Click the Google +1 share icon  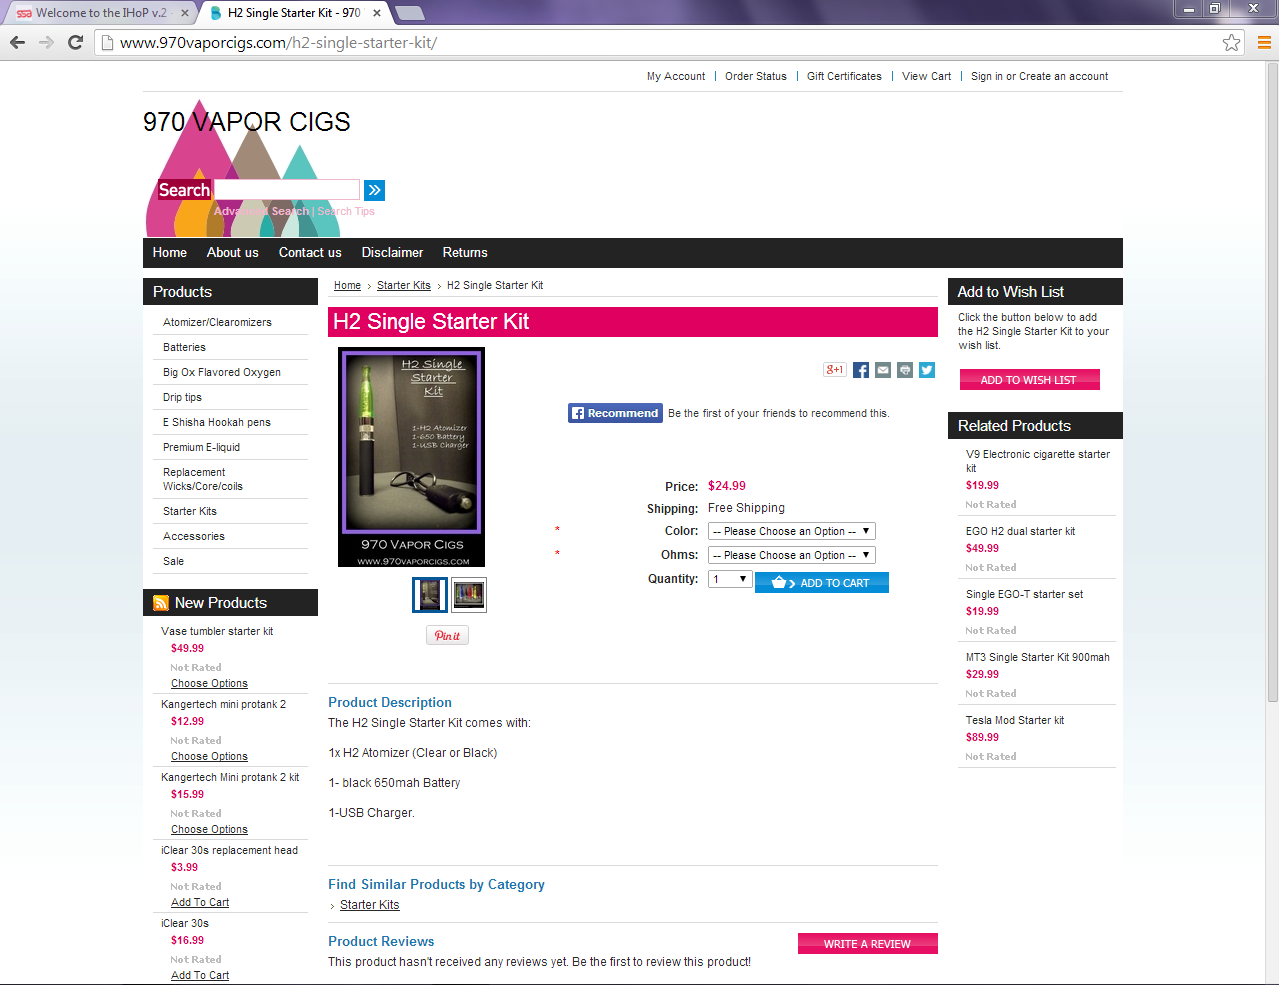pyautogui.click(x=834, y=370)
